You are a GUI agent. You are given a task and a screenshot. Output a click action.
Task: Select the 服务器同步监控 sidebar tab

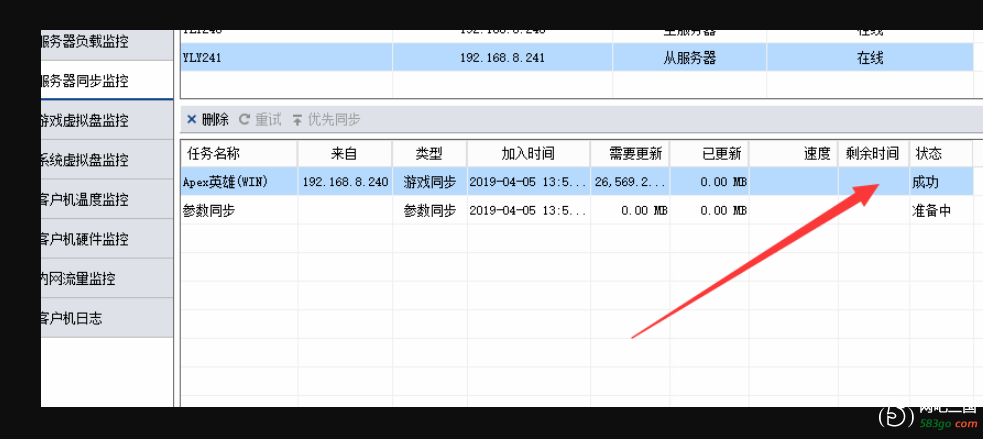(x=107, y=80)
